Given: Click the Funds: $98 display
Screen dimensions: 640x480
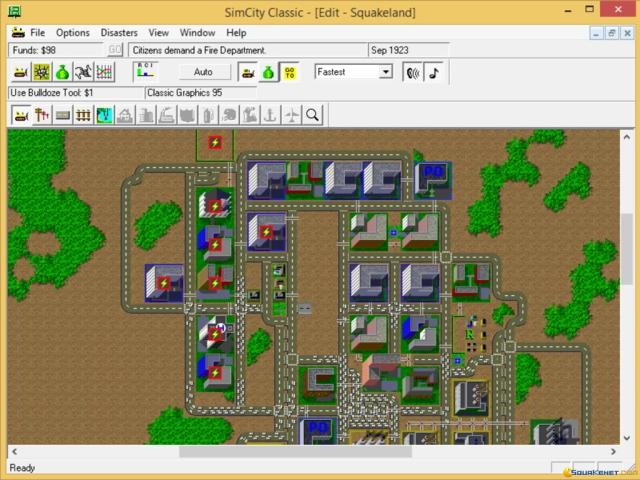Looking at the screenshot, I should point(56,50).
